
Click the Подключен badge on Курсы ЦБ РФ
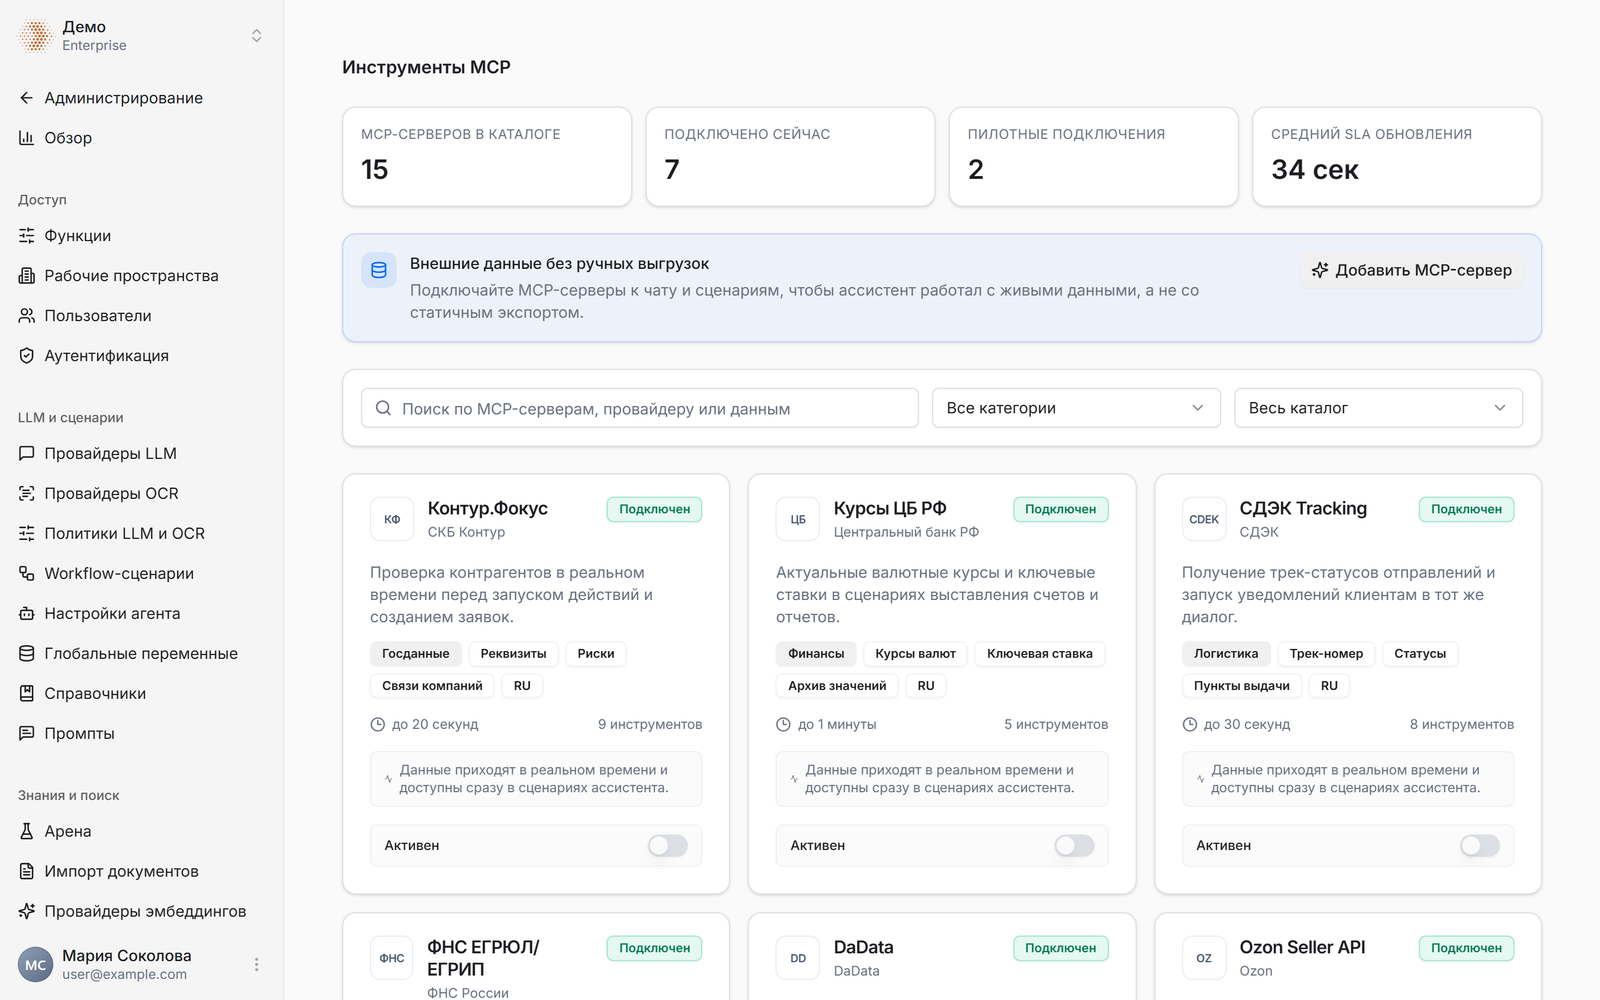click(x=1061, y=509)
